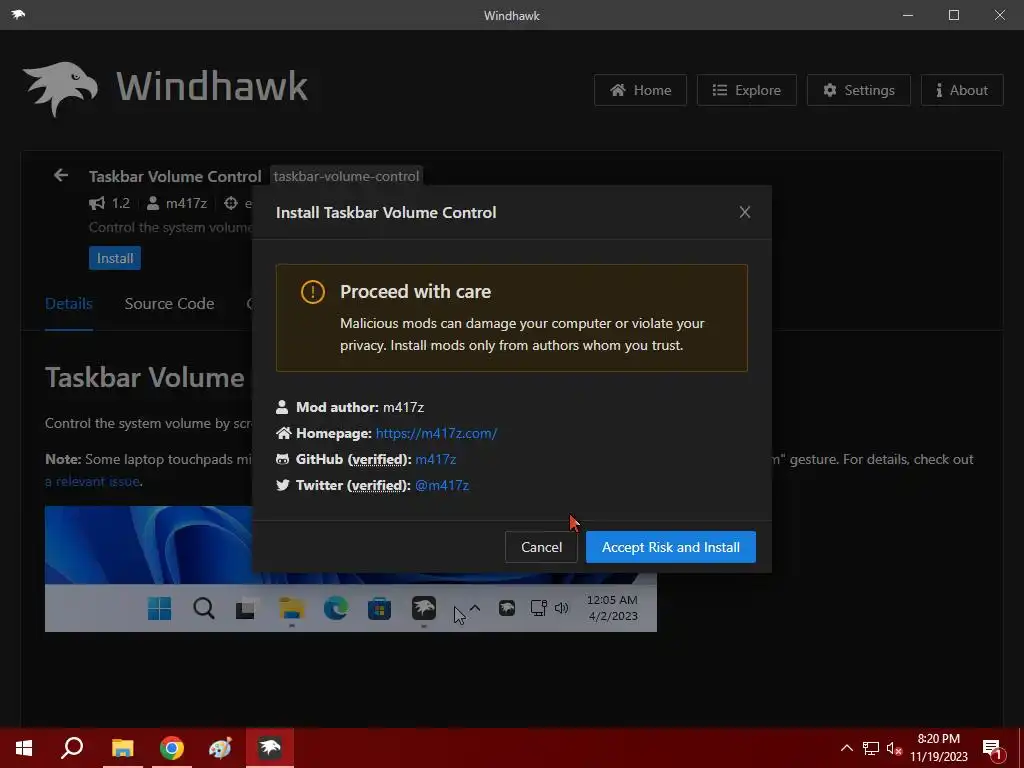Click 'Proceed with care' heading
This screenshot has height=768, width=1024.
tap(415, 292)
